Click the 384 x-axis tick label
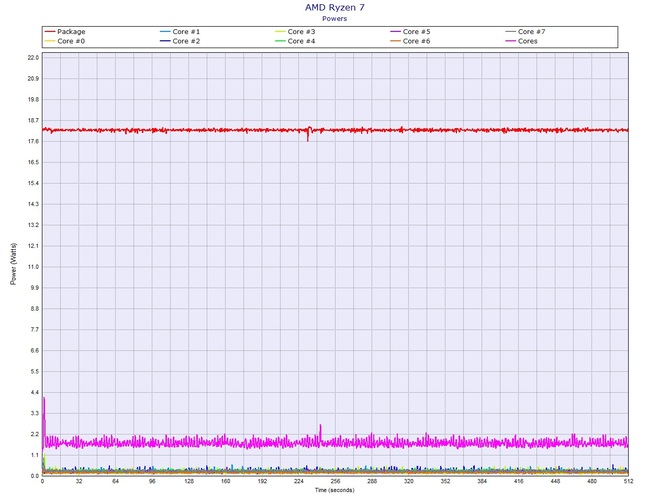670x502 pixels. [x=482, y=481]
